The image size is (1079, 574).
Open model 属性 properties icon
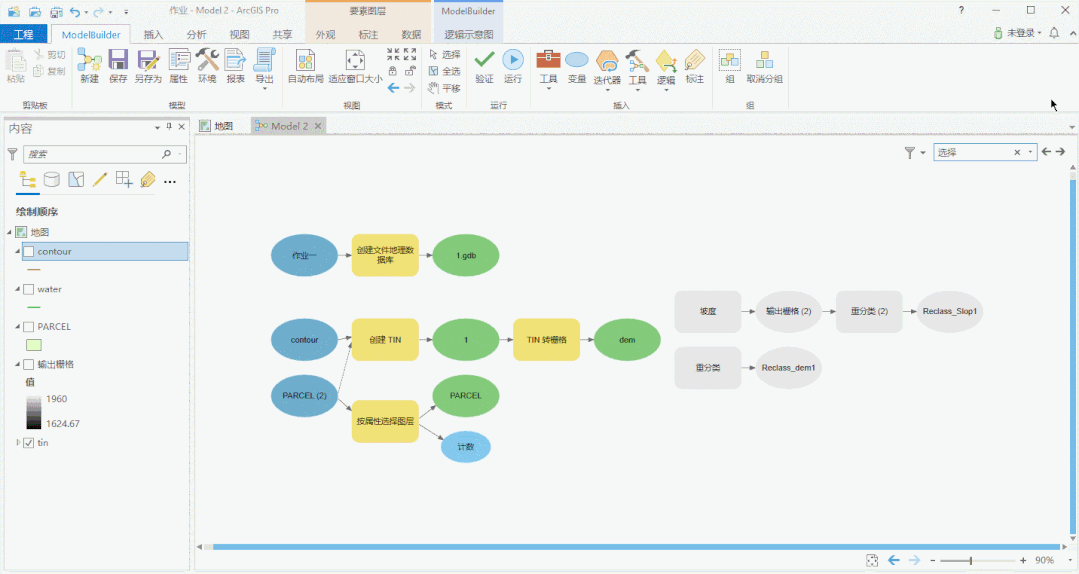coord(179,61)
